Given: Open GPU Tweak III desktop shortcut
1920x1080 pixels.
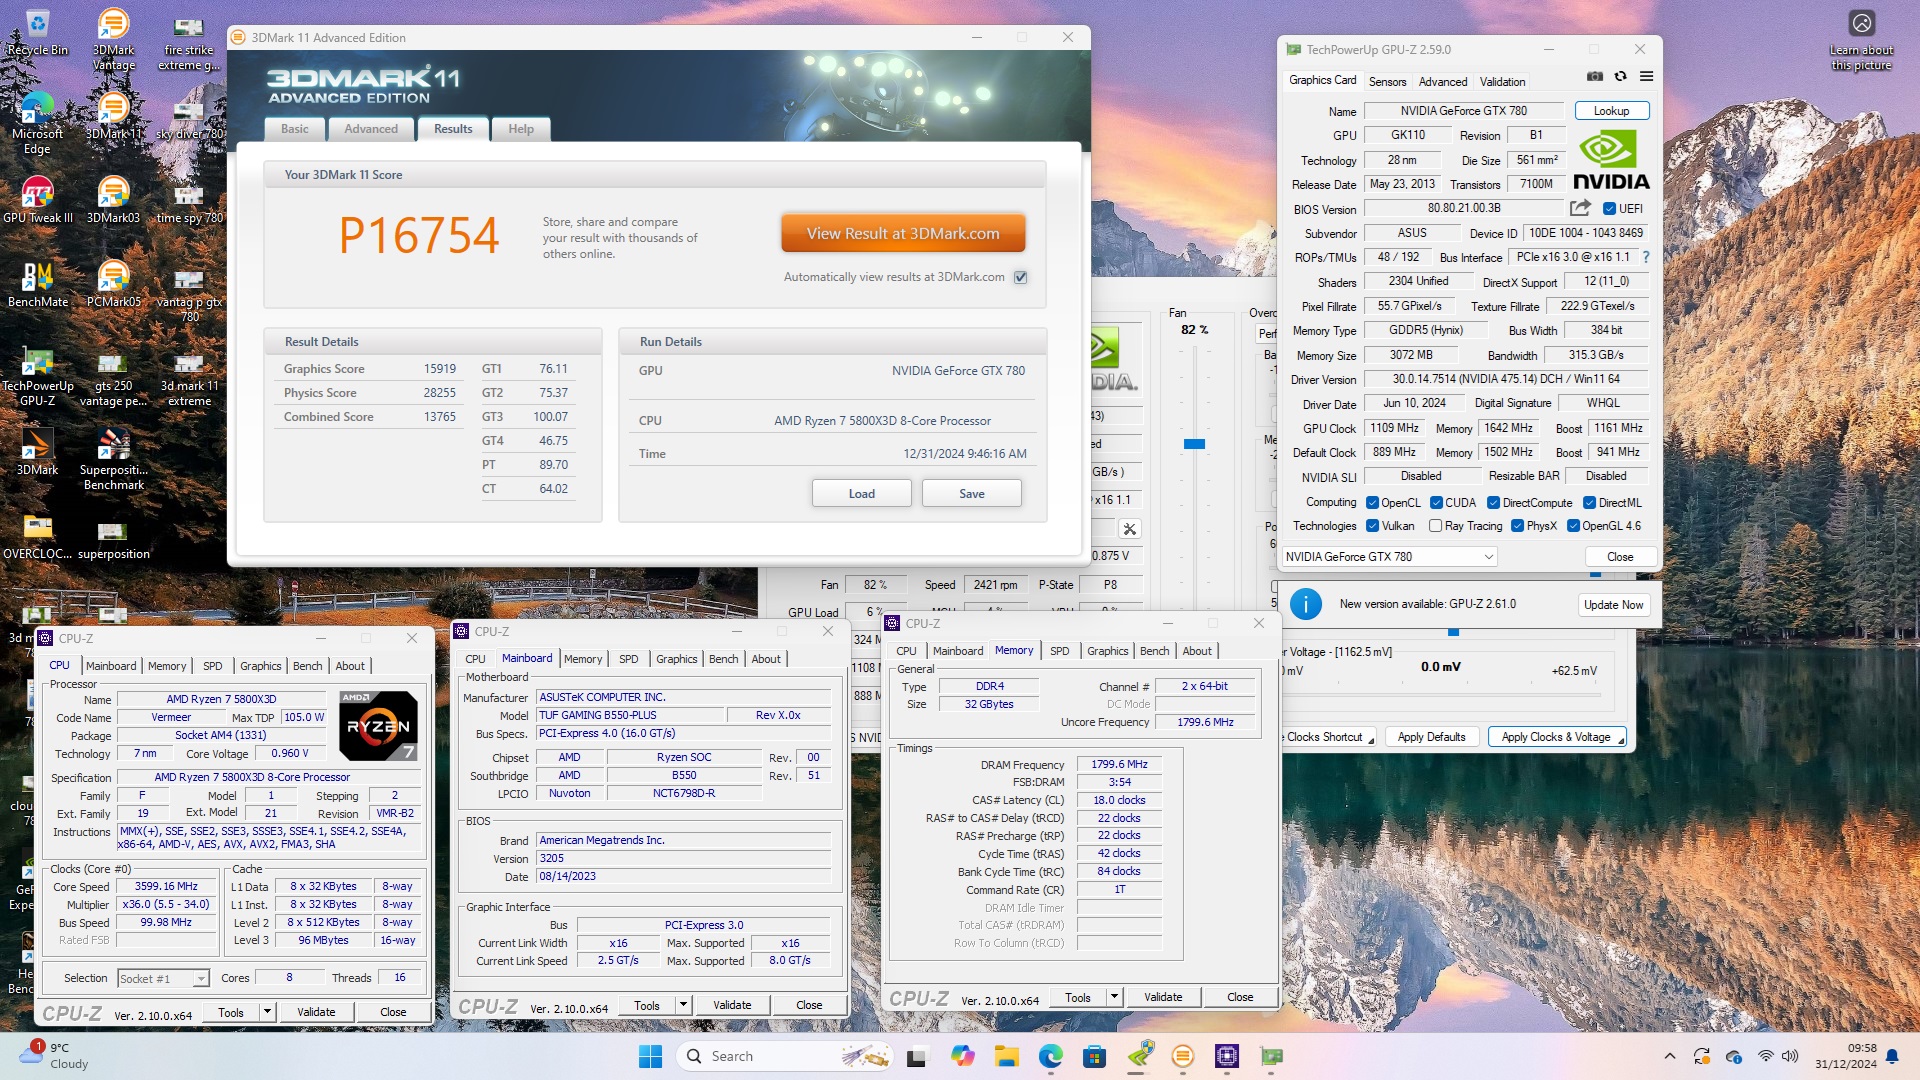Looking at the screenshot, I should (x=37, y=200).
